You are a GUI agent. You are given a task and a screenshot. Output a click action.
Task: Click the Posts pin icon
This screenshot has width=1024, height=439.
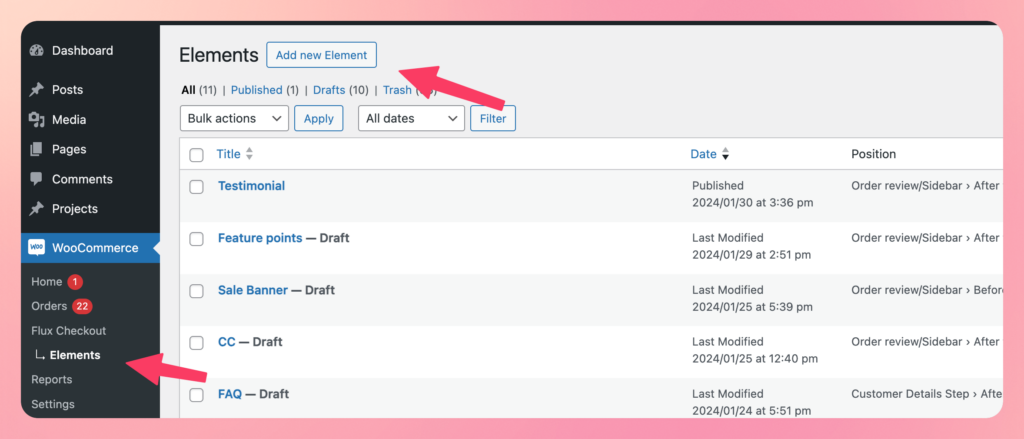click(37, 89)
